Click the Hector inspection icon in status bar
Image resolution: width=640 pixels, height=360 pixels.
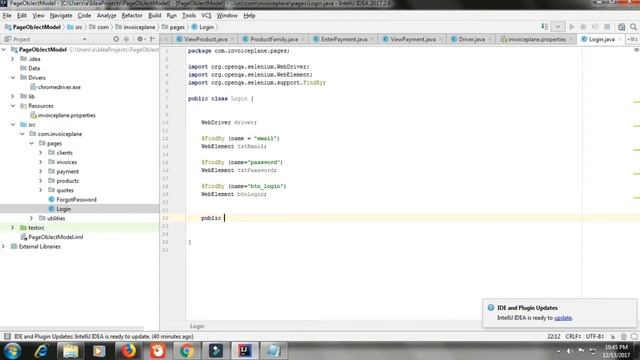[624, 336]
